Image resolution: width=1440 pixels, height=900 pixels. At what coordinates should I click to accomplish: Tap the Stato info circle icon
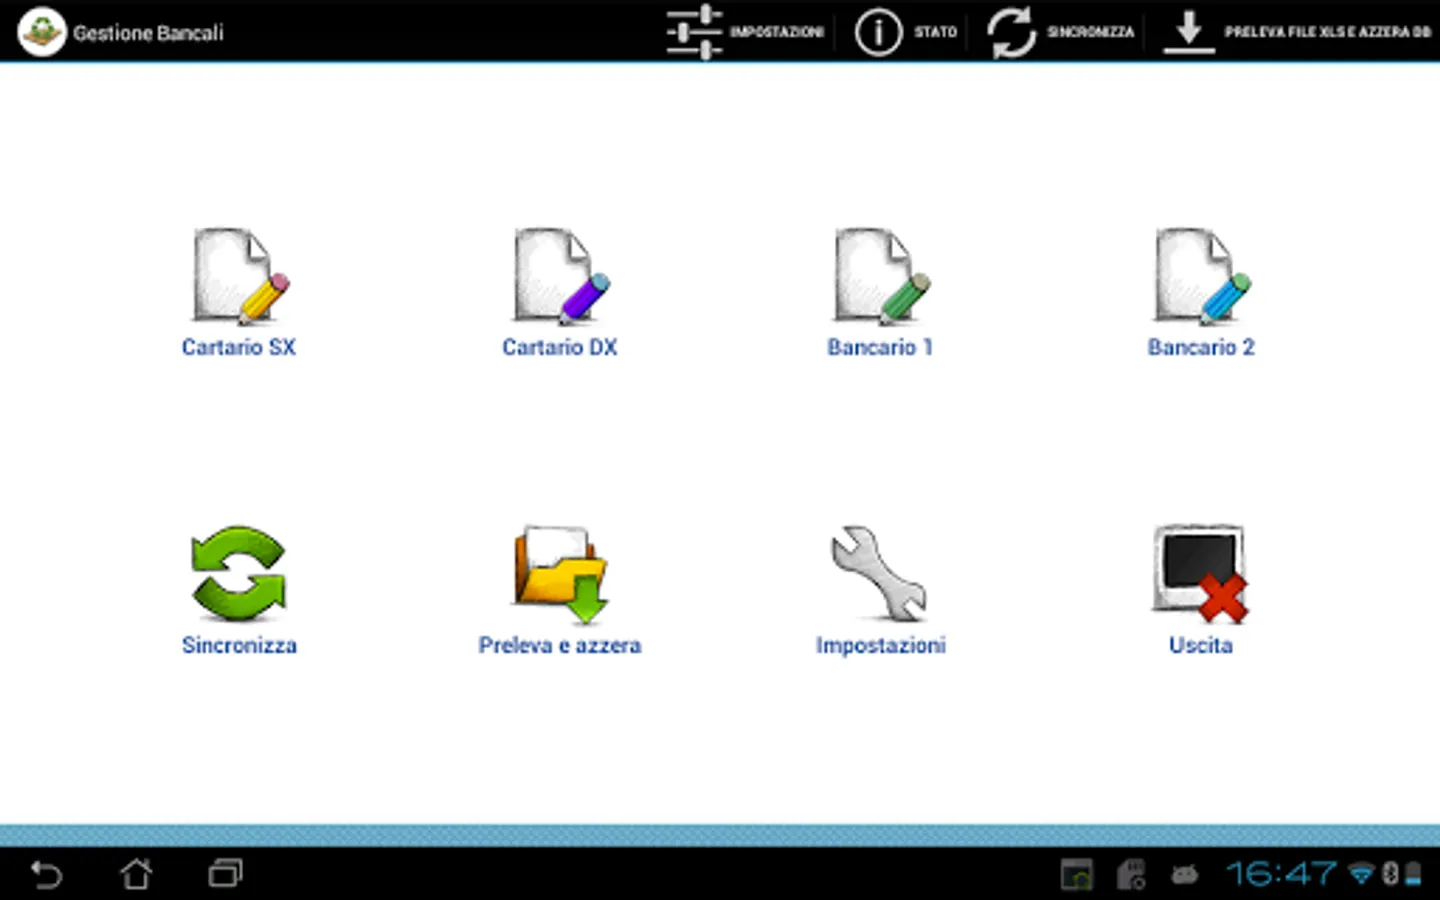[878, 32]
